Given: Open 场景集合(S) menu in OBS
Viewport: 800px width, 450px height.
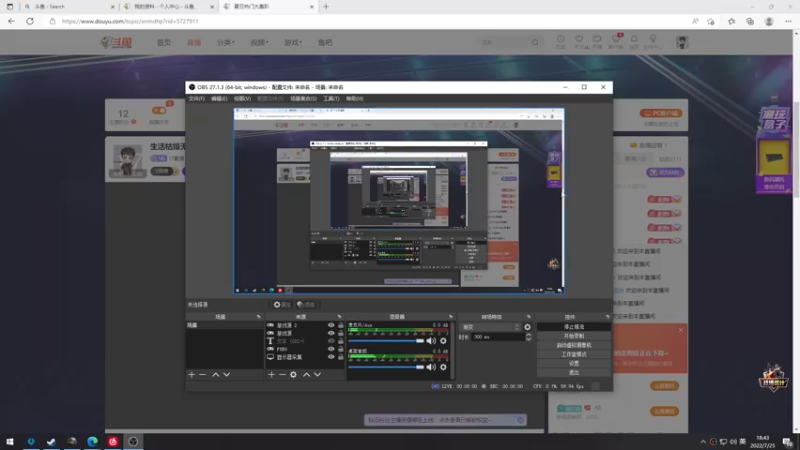Looking at the screenshot, I should [x=304, y=98].
